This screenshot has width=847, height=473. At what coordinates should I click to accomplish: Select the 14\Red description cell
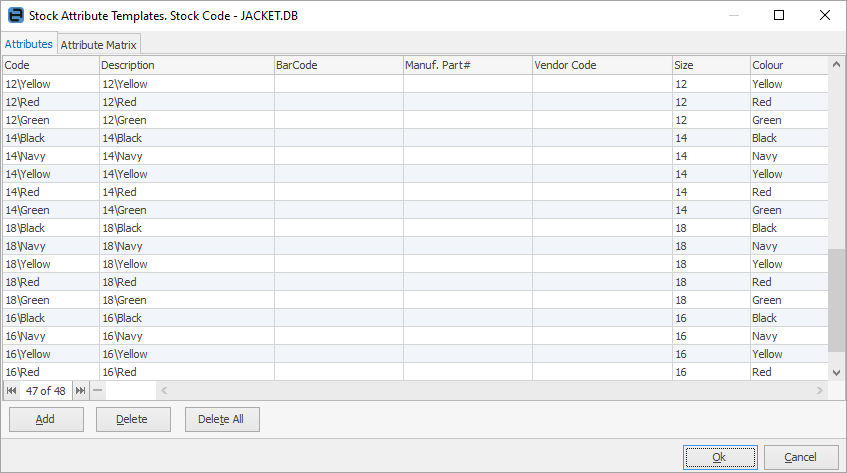coord(187,192)
